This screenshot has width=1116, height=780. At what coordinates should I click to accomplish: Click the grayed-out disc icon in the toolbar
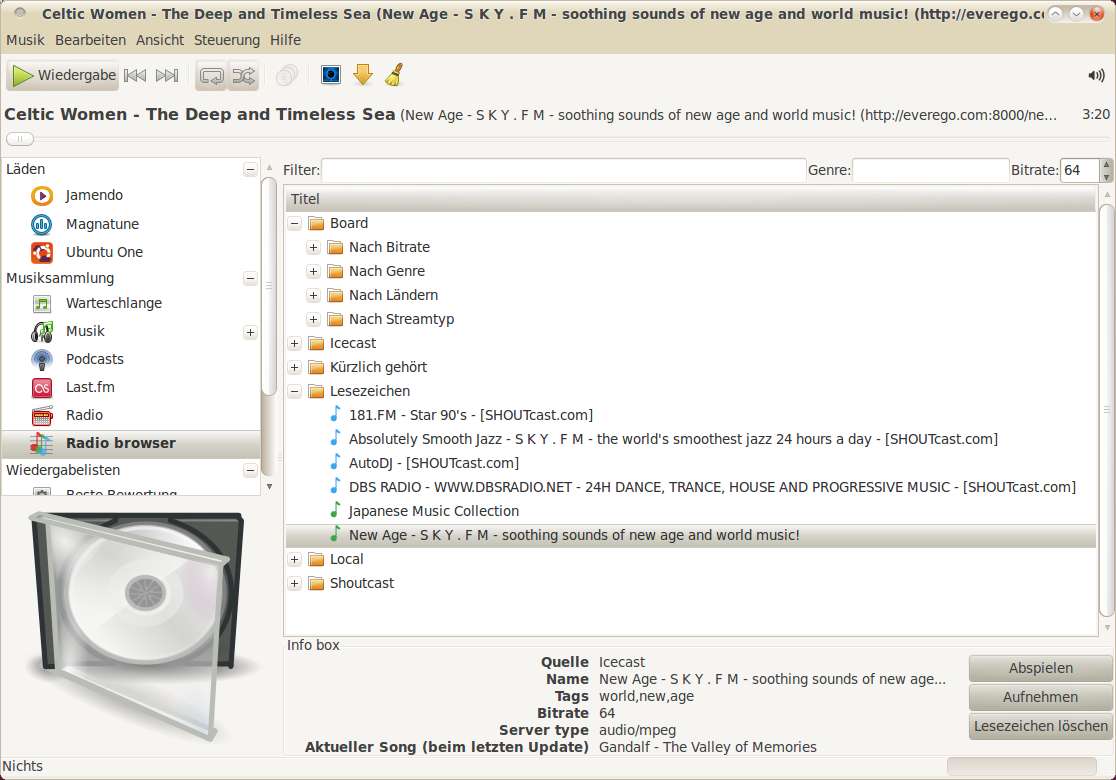[x=287, y=75]
